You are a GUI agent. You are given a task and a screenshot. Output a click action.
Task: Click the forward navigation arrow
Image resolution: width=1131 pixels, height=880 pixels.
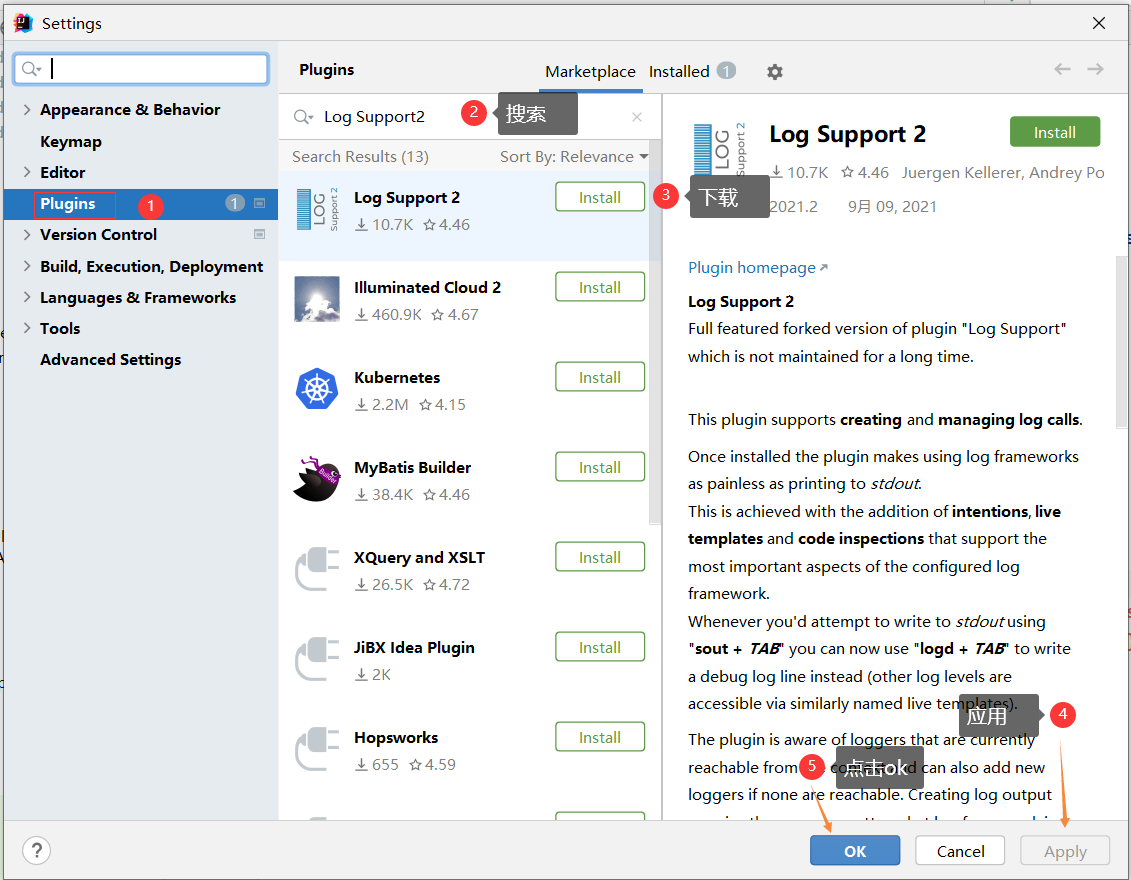tap(1096, 69)
